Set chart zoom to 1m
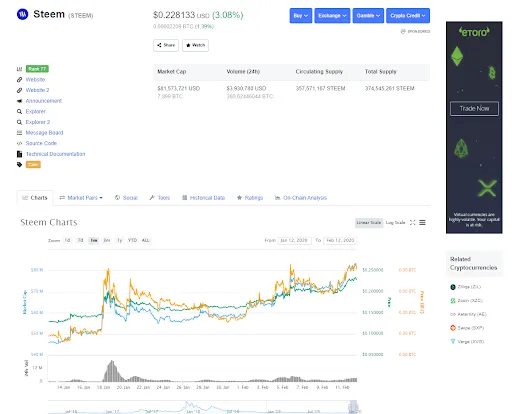Screen dimensions: 512x414 click(x=94, y=240)
